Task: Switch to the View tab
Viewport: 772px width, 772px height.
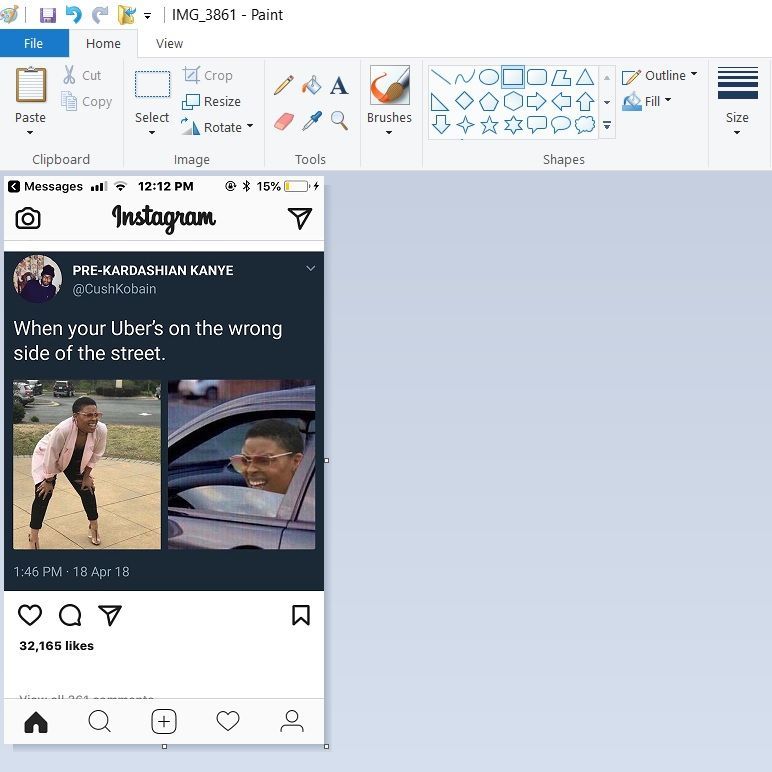Action: coord(169,43)
